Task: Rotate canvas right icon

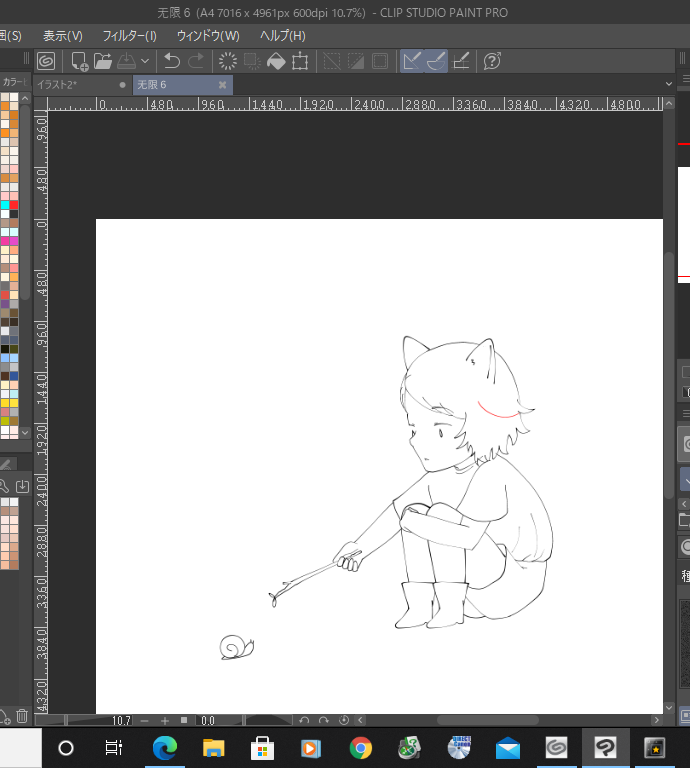Action: tap(324, 720)
